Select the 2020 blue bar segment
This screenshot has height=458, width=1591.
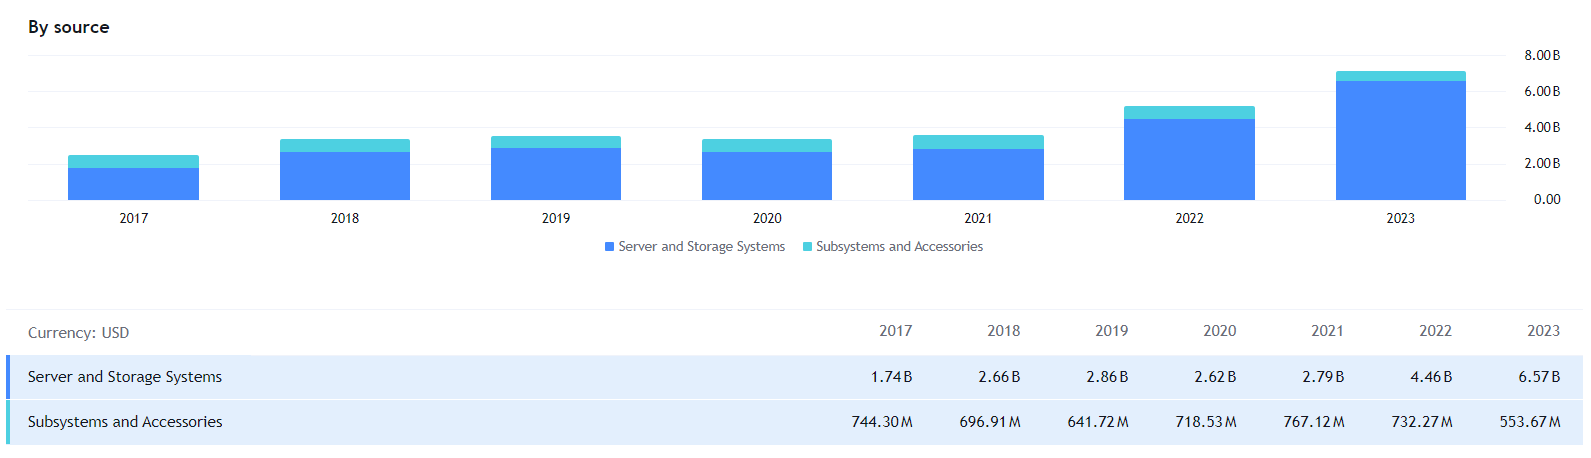click(767, 176)
